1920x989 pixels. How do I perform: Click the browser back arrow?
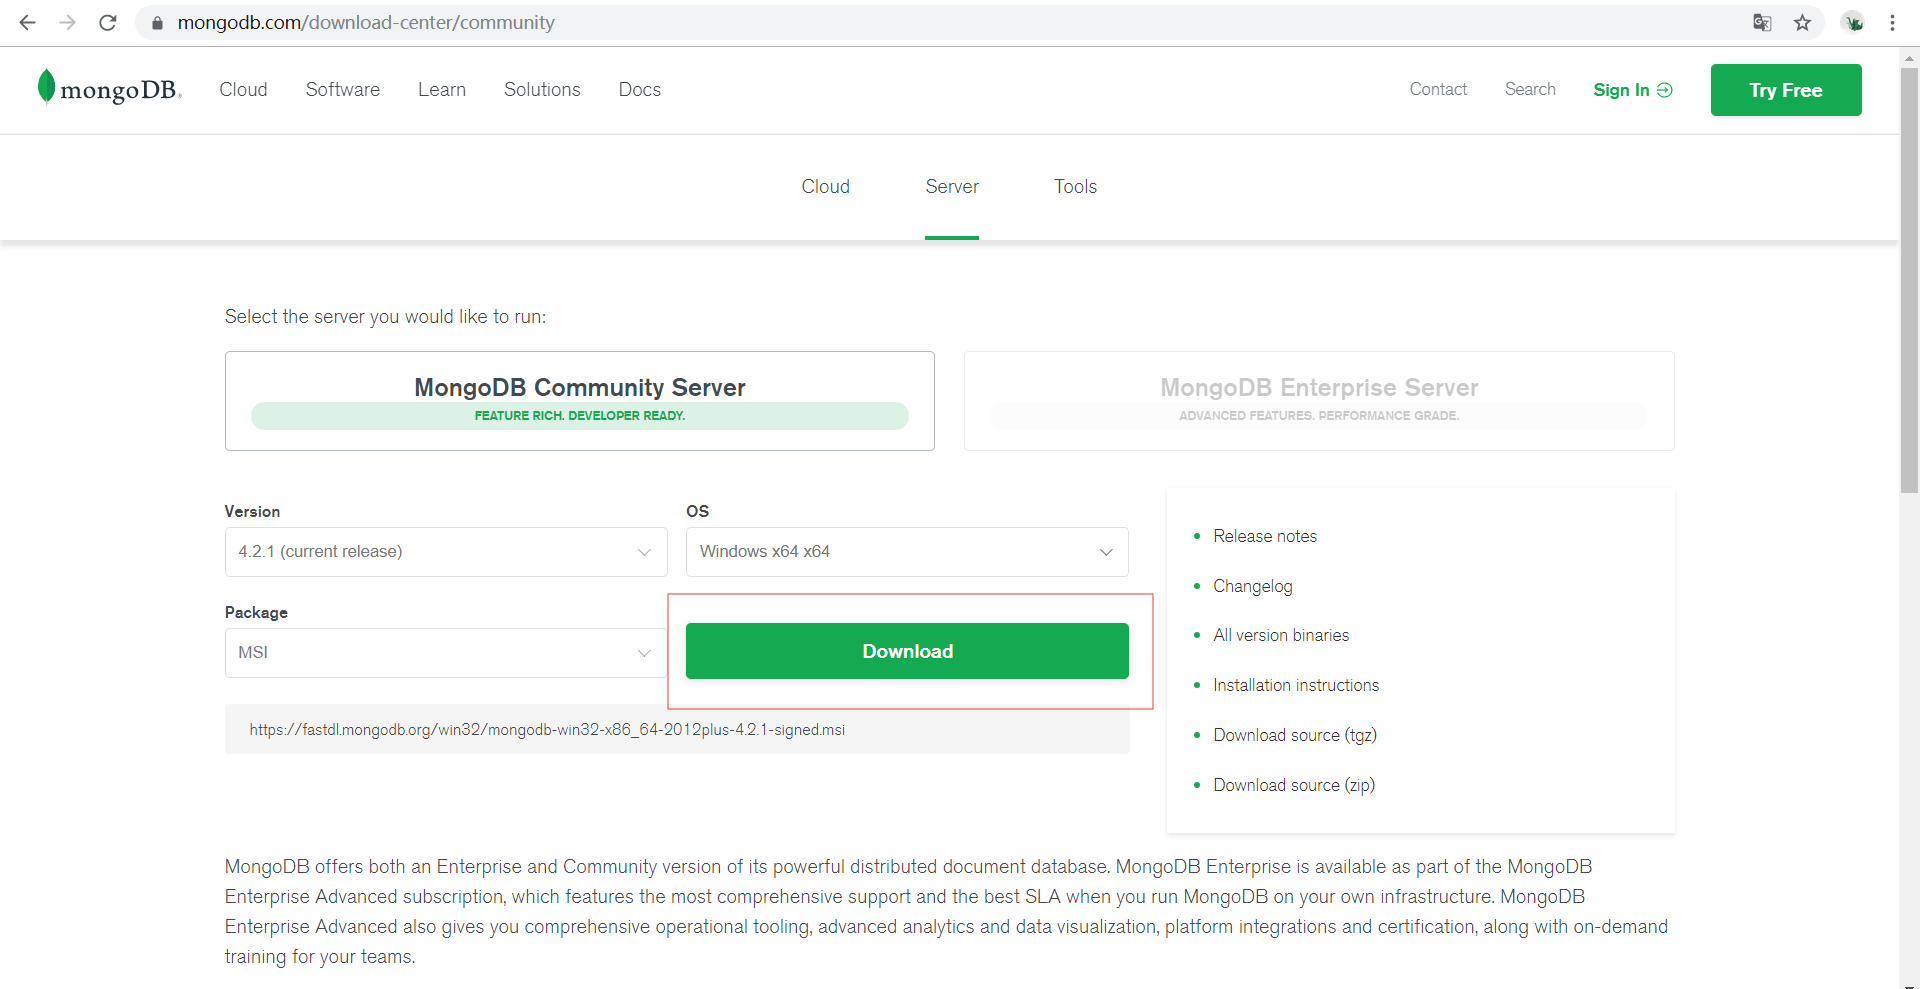[x=27, y=22]
